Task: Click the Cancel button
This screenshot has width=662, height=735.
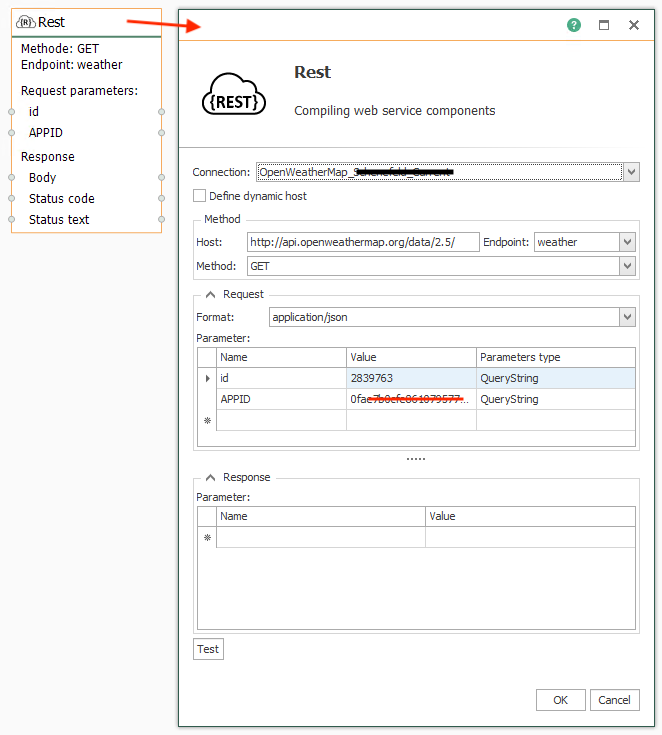Action: coord(614,700)
